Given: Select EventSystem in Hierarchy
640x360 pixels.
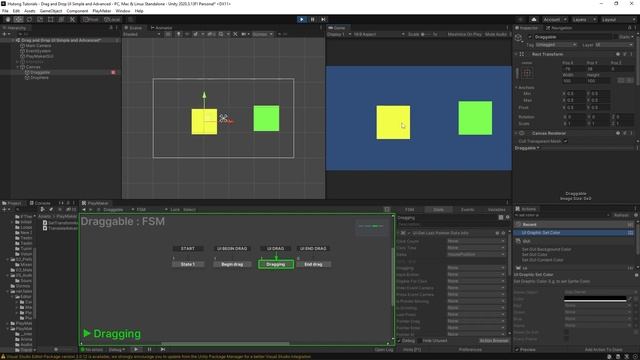Looking at the screenshot, I should [38, 51].
